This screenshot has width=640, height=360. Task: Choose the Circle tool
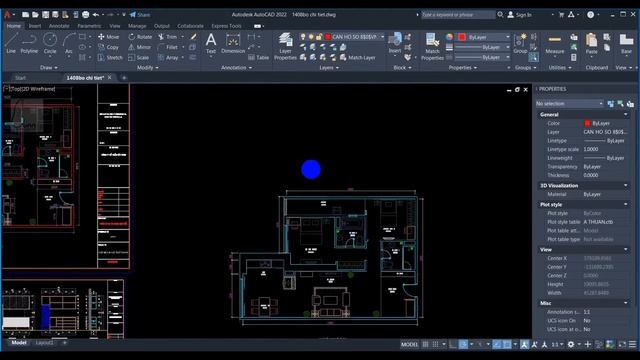(x=50, y=43)
